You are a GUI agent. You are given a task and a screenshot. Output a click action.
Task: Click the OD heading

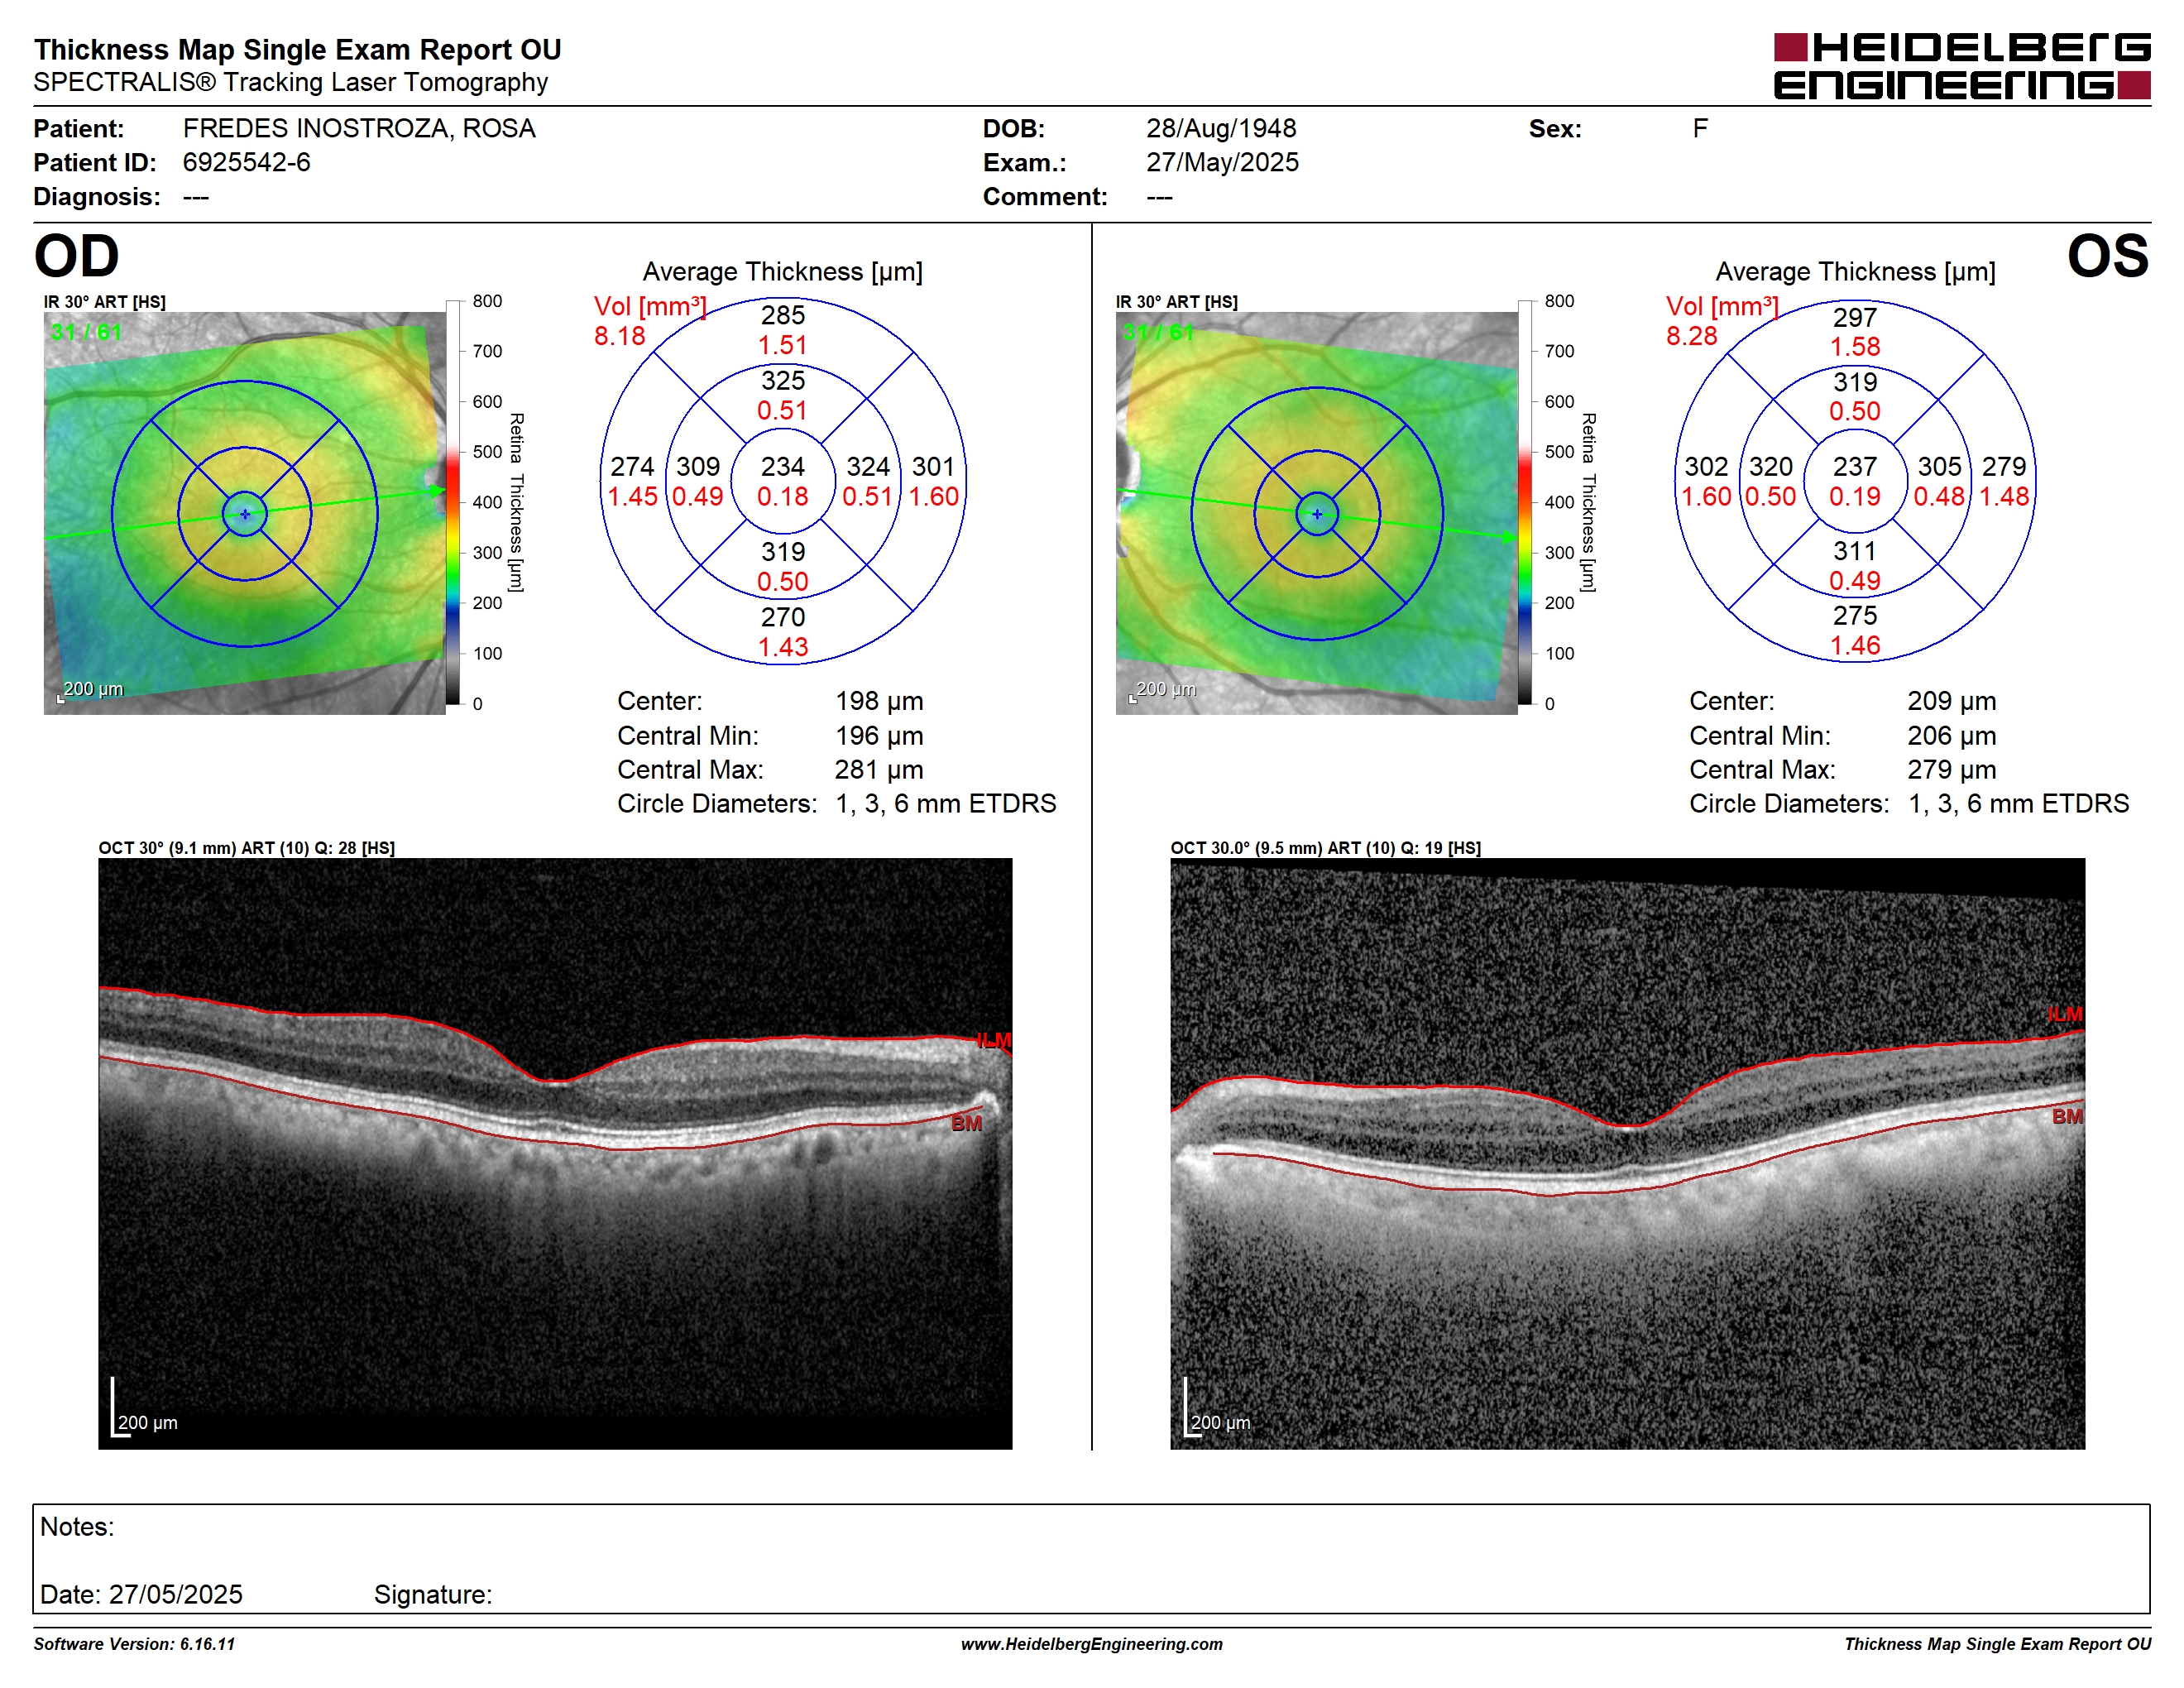[x=77, y=256]
